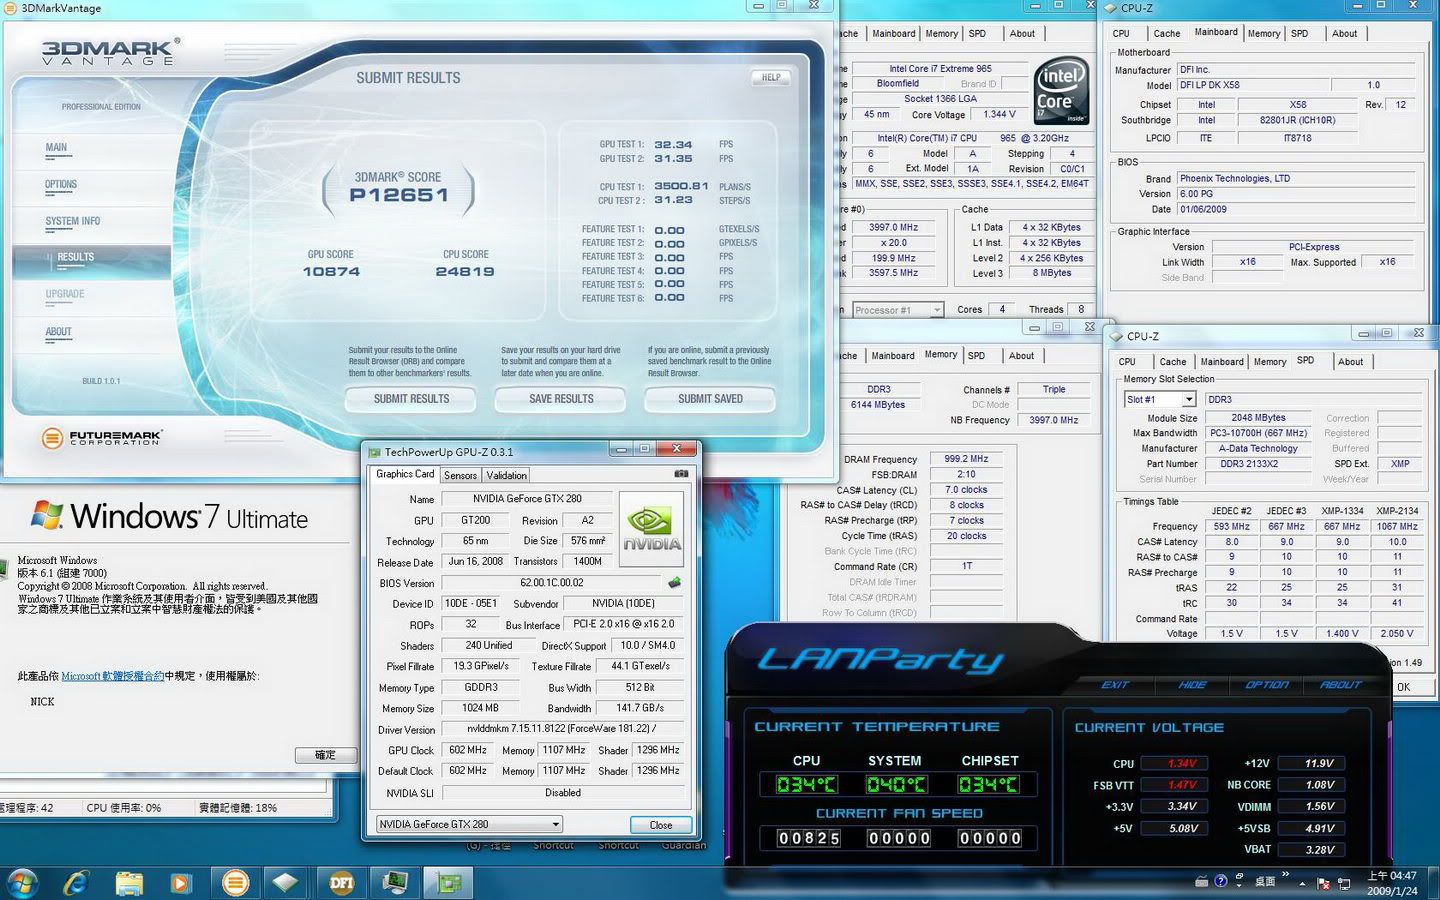1440x900 pixels.
Task: Click the monitor taskbar icon
Action: (395, 882)
